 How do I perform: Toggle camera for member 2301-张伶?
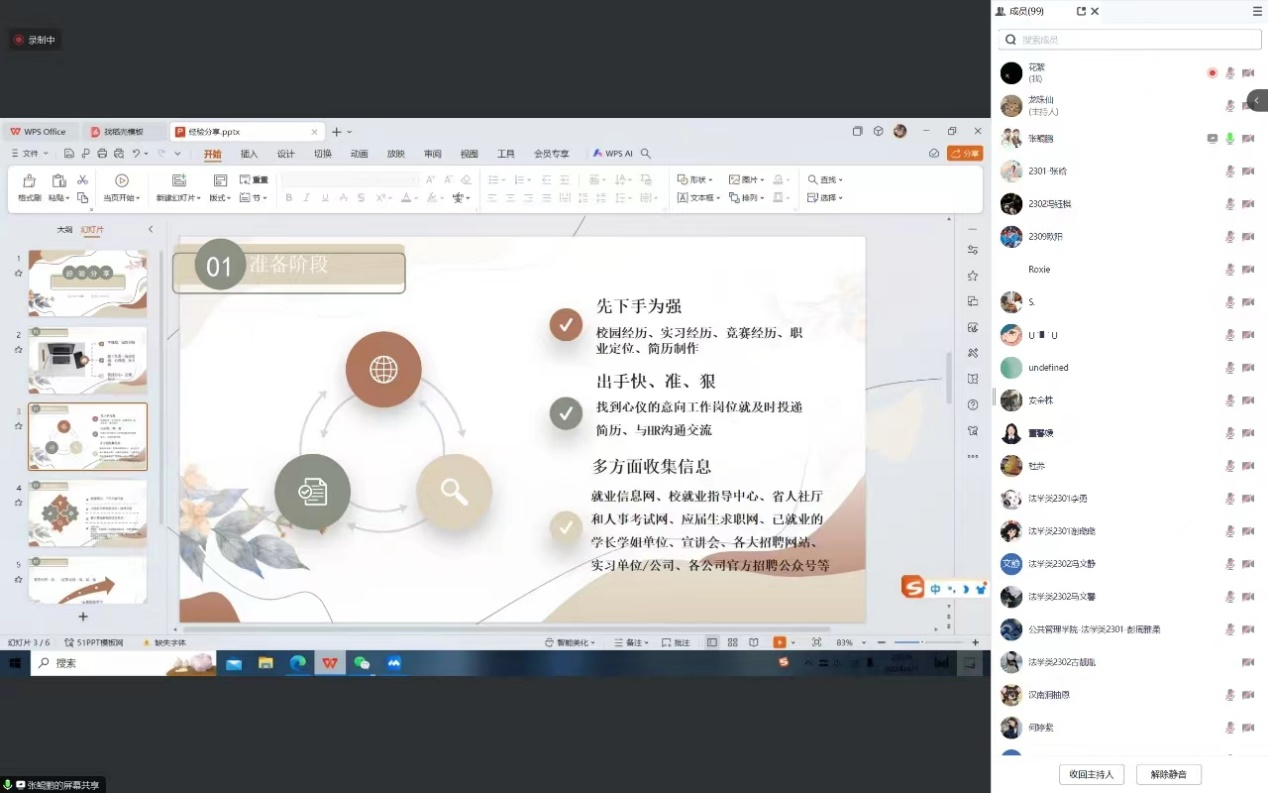pos(1248,171)
